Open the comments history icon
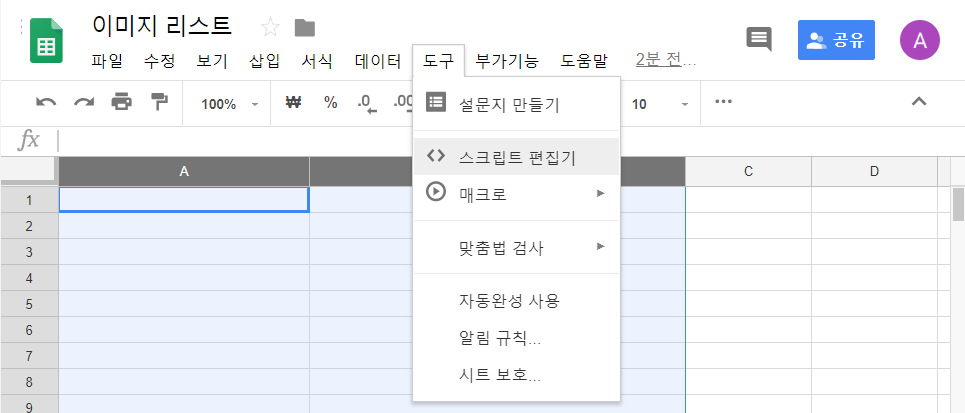965x413 pixels. tap(759, 40)
